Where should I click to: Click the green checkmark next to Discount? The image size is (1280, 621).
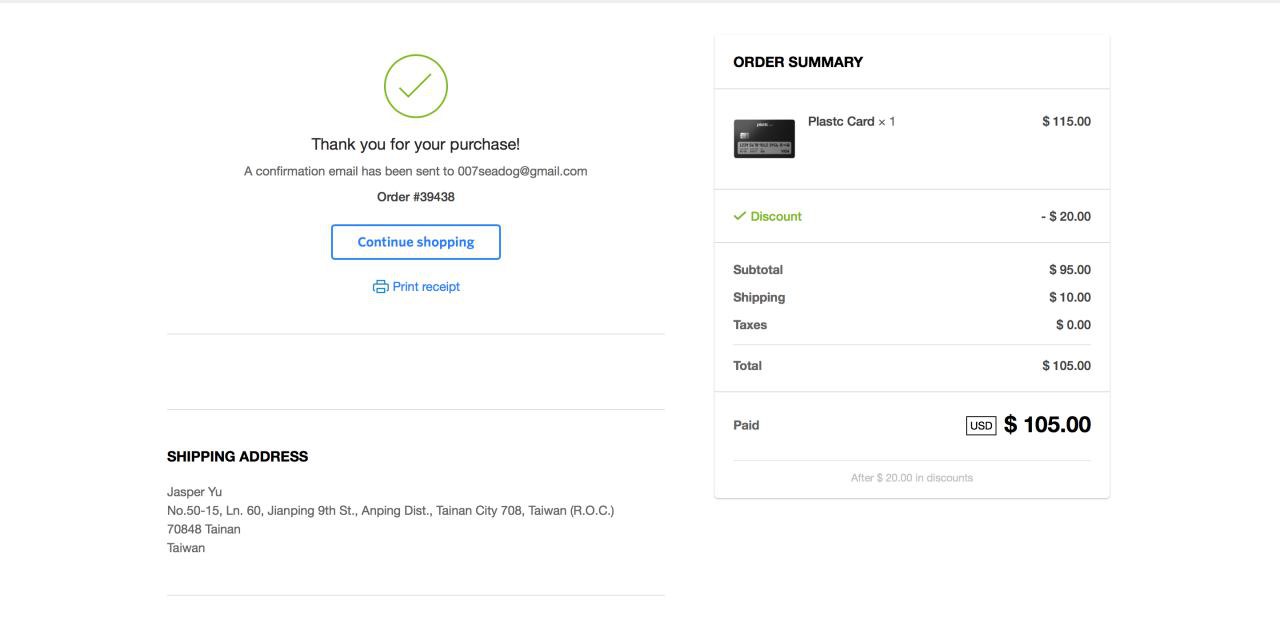point(740,216)
